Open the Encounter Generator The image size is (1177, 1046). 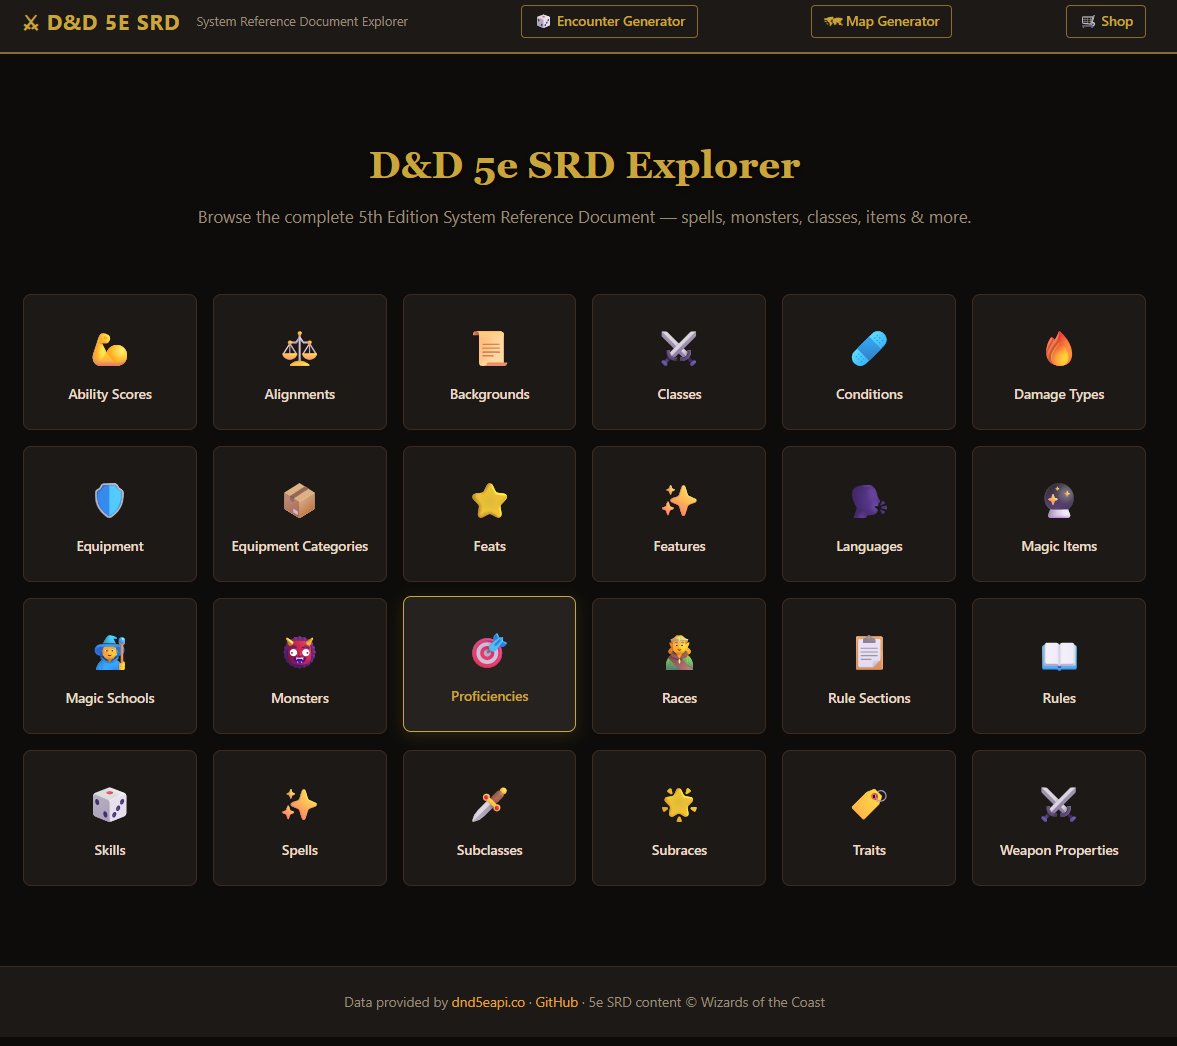click(x=609, y=21)
